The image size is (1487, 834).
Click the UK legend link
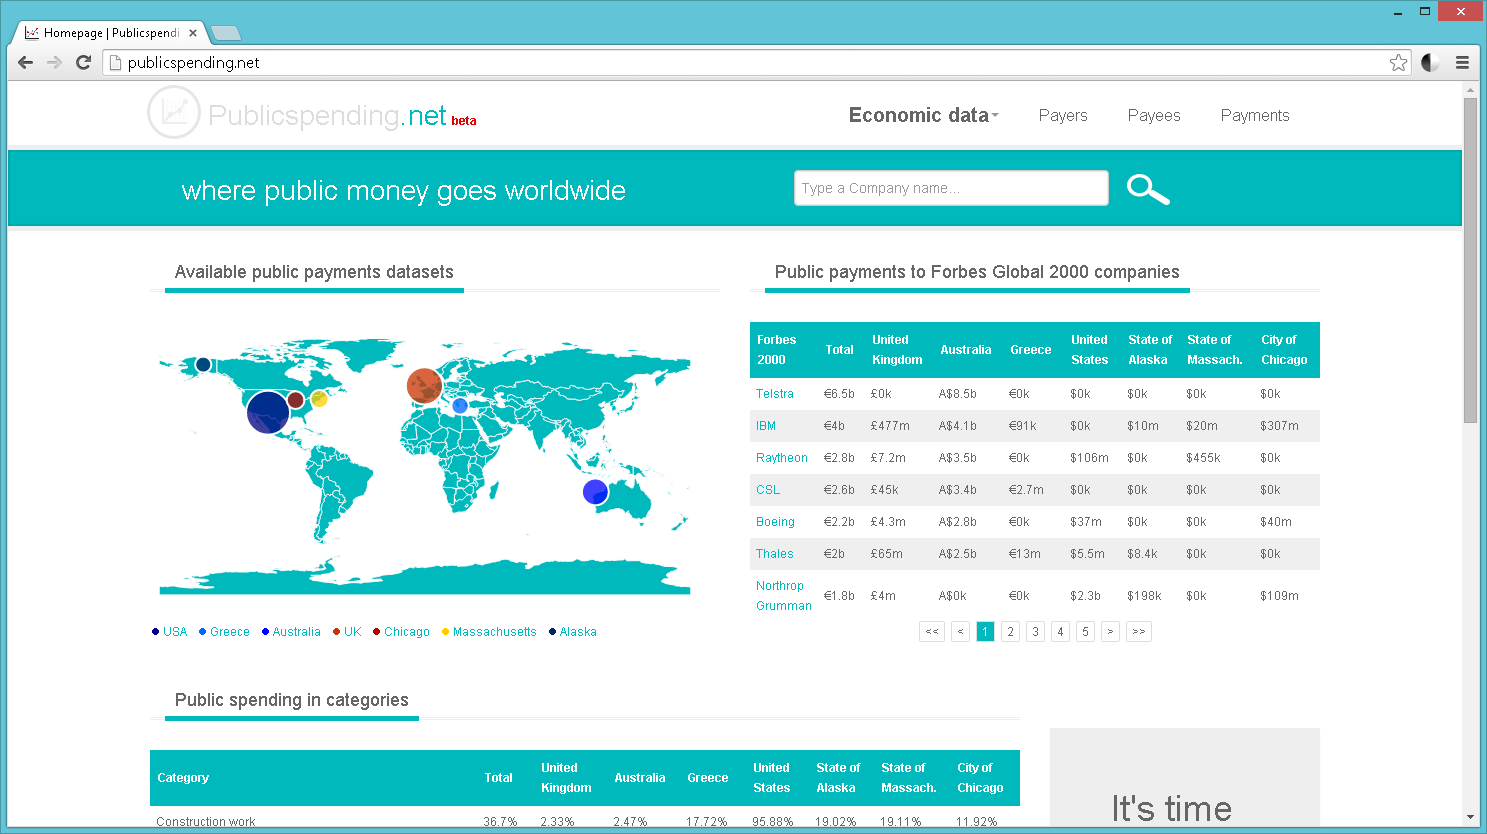click(353, 632)
